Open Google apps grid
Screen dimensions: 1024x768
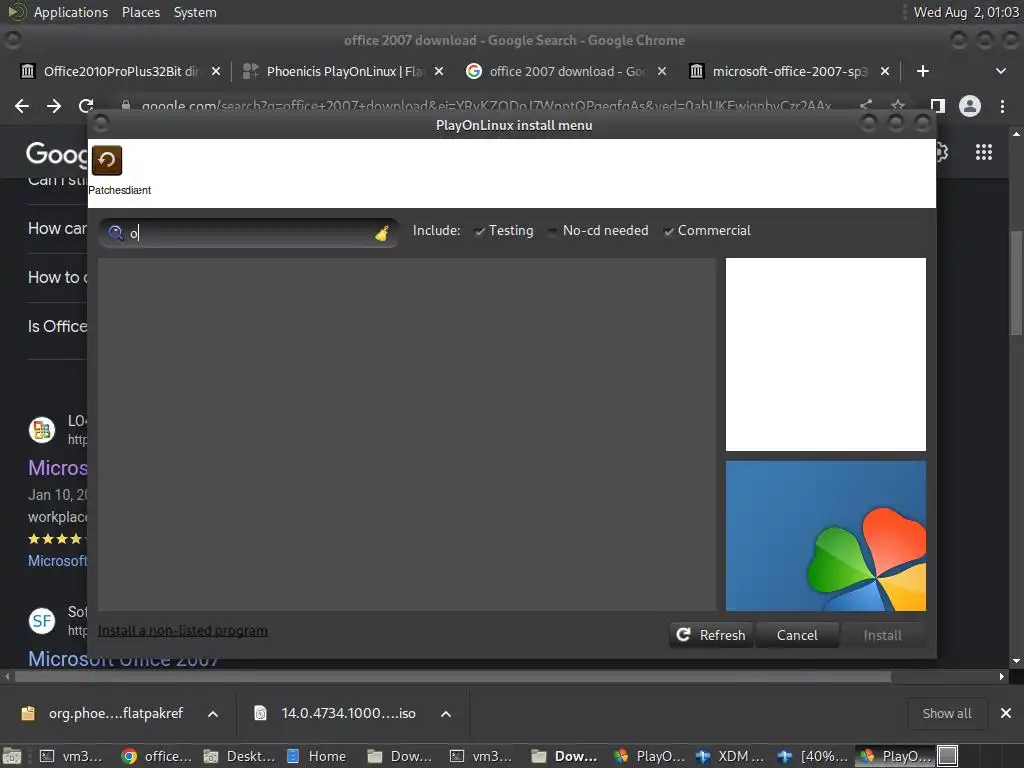click(984, 153)
